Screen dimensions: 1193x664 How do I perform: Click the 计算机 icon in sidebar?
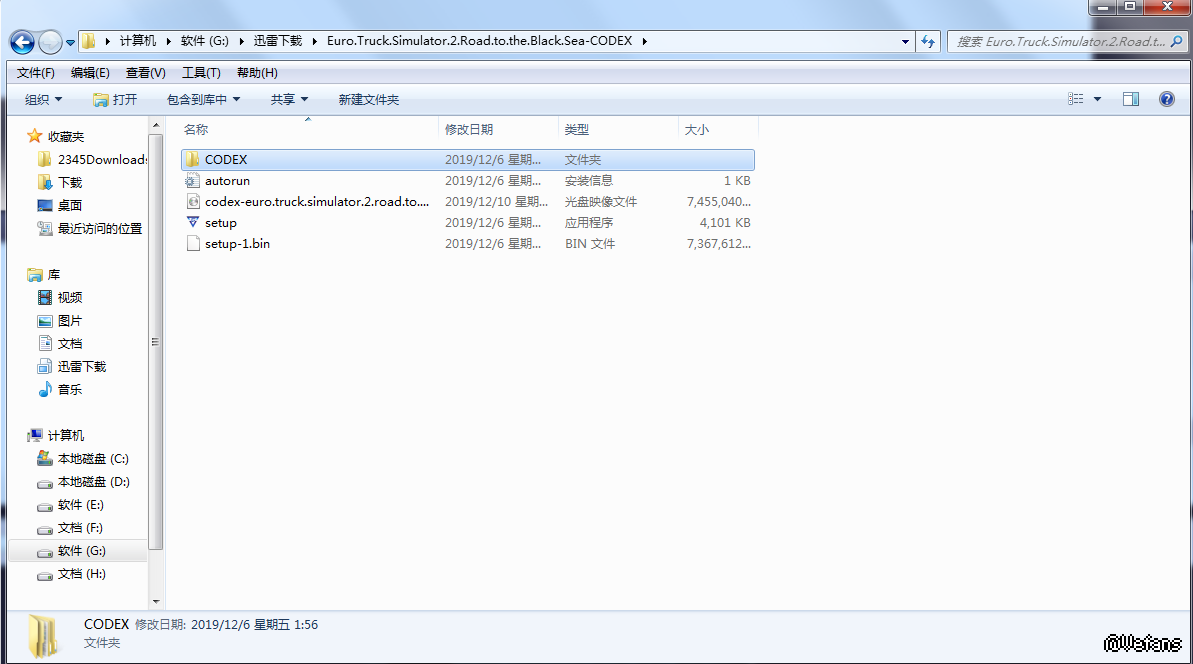tap(34, 435)
